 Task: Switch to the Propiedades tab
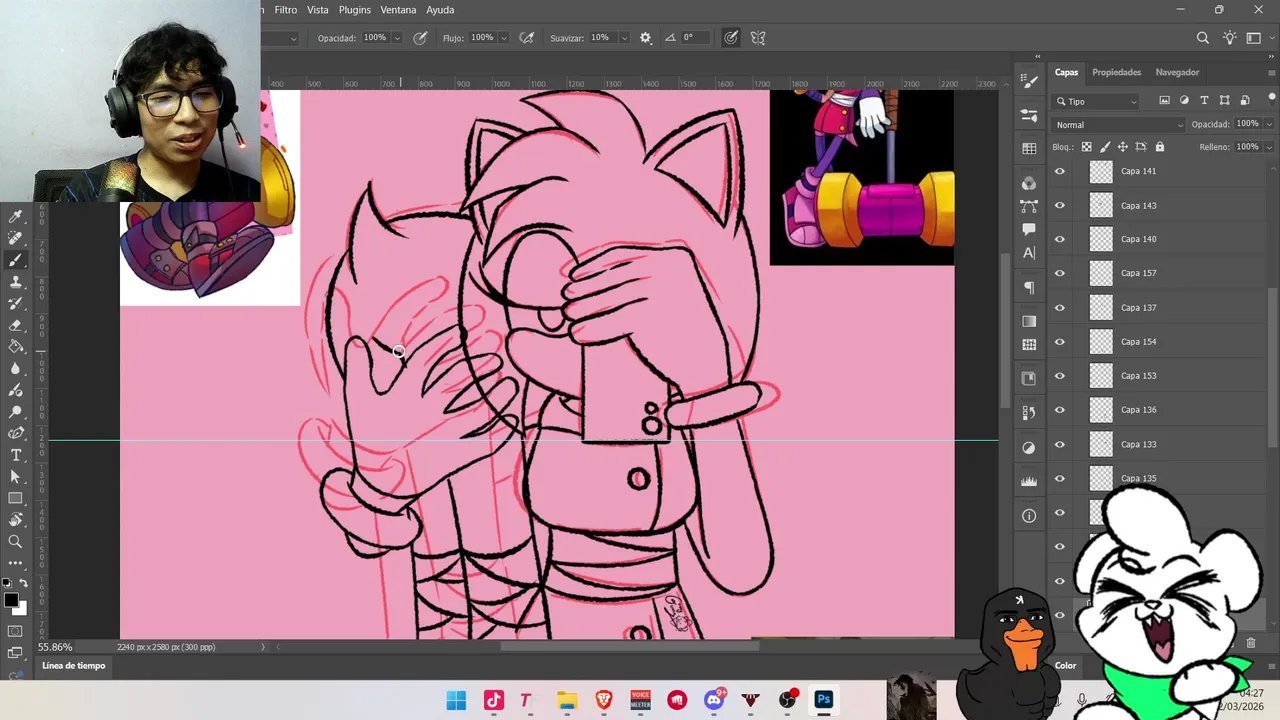point(1116,72)
